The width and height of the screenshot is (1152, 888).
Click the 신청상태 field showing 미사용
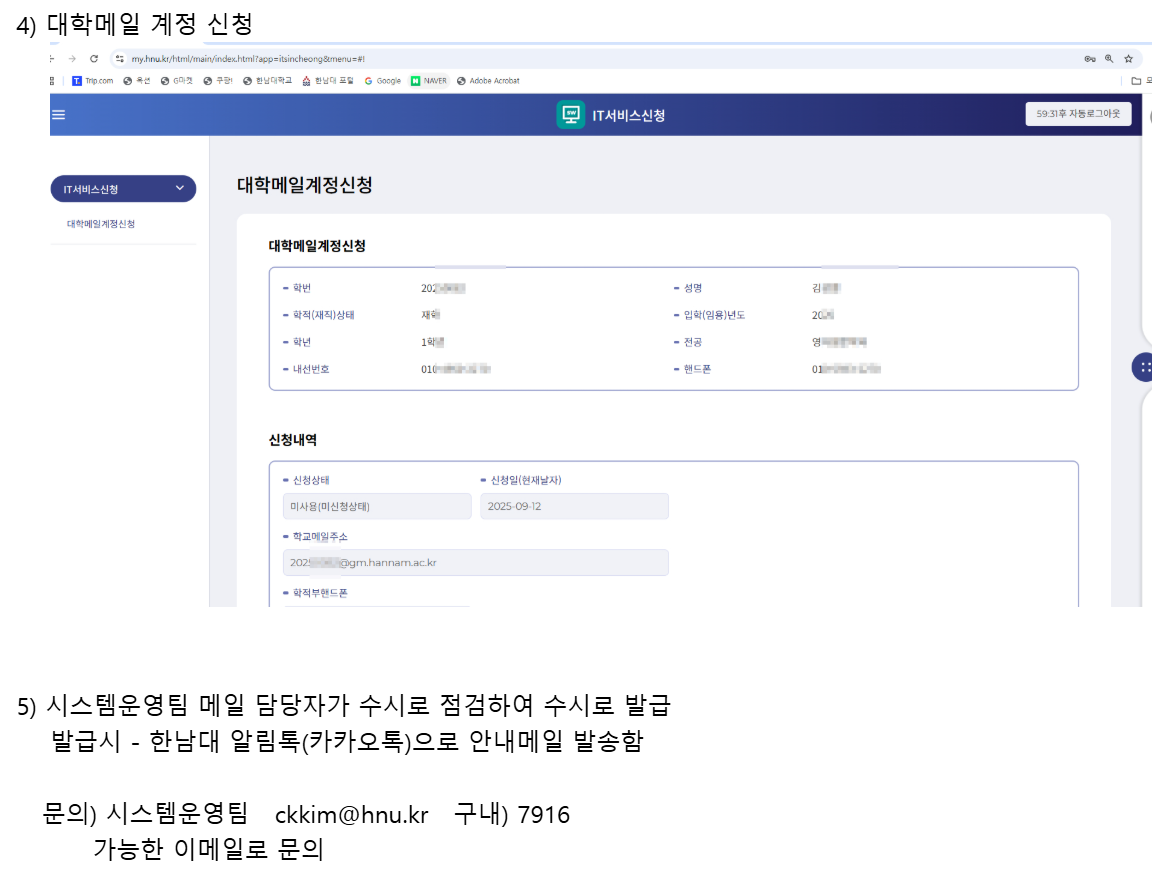pos(376,506)
